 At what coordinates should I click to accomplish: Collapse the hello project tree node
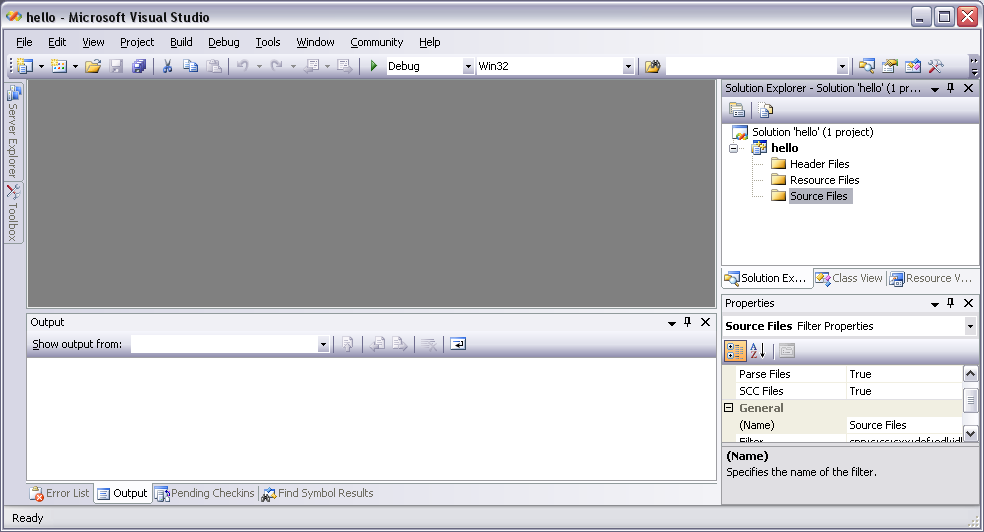click(733, 148)
